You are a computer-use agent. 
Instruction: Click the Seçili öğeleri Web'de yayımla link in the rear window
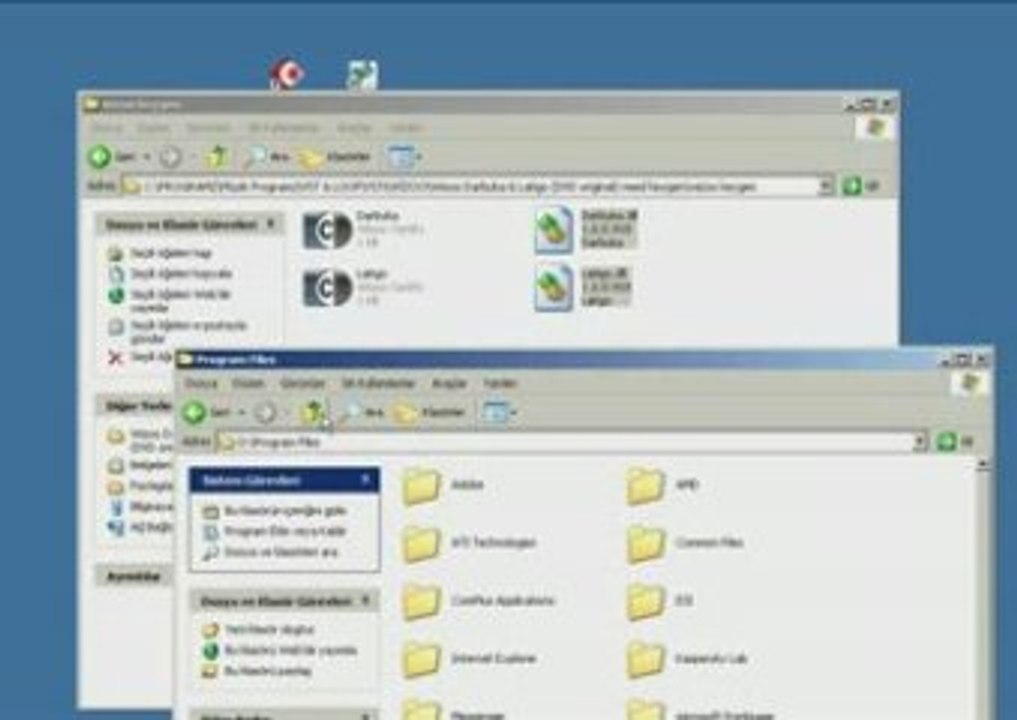pos(181,300)
